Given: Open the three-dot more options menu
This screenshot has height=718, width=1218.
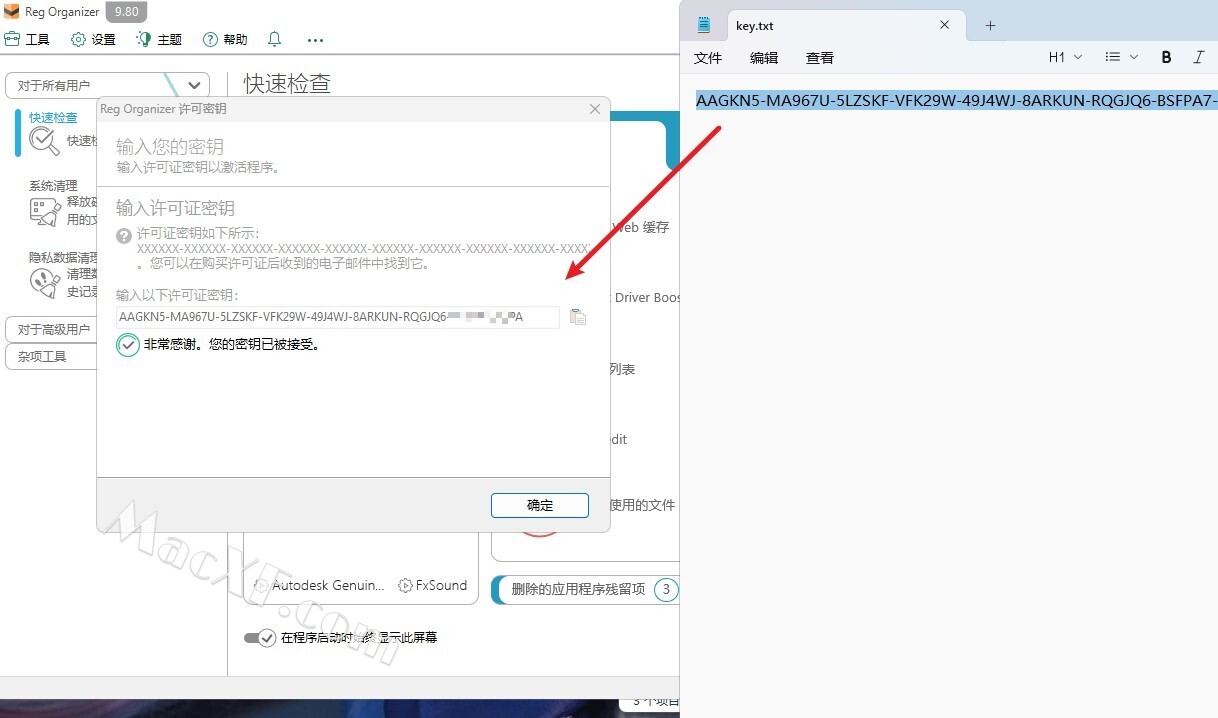Looking at the screenshot, I should 316,40.
